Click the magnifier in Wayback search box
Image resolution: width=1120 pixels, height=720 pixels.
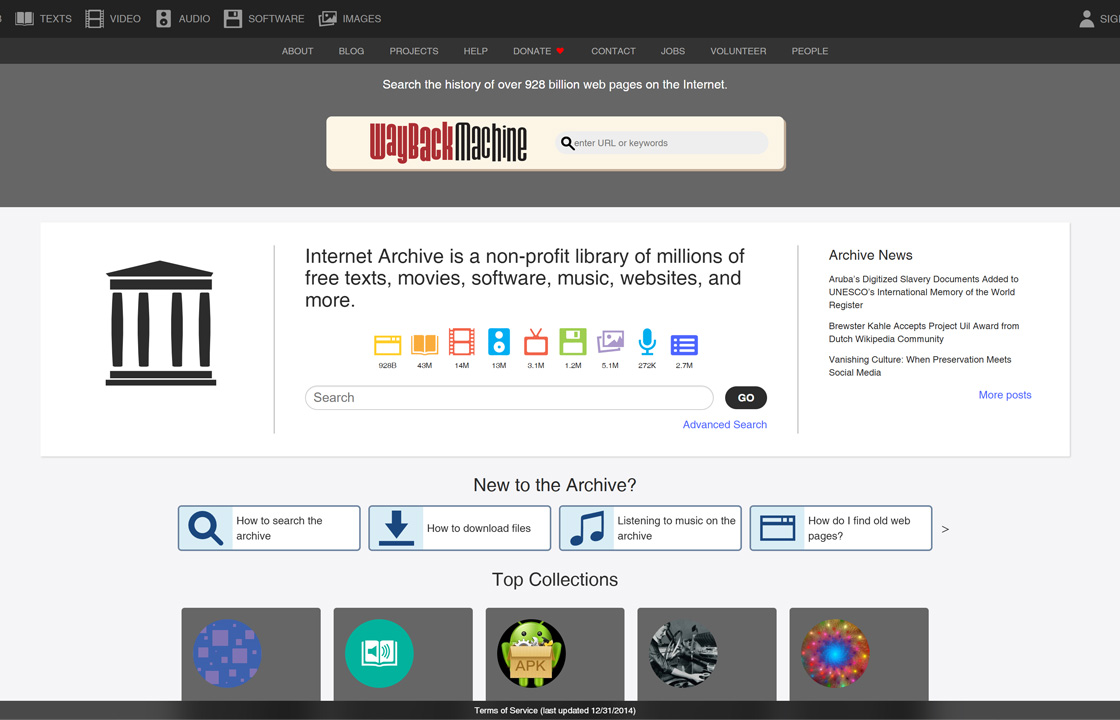click(x=567, y=144)
